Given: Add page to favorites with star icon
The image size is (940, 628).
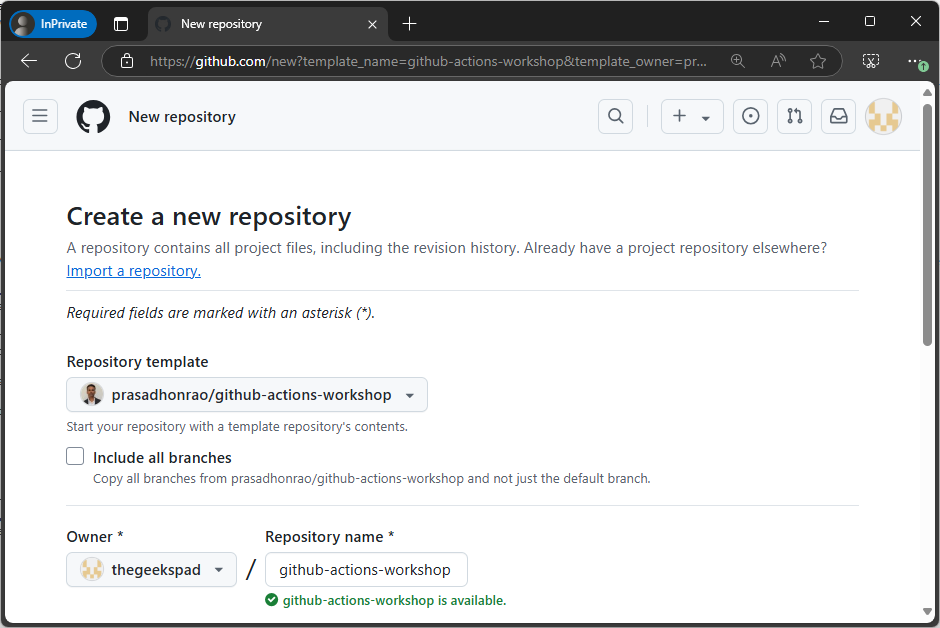Looking at the screenshot, I should (x=818, y=61).
